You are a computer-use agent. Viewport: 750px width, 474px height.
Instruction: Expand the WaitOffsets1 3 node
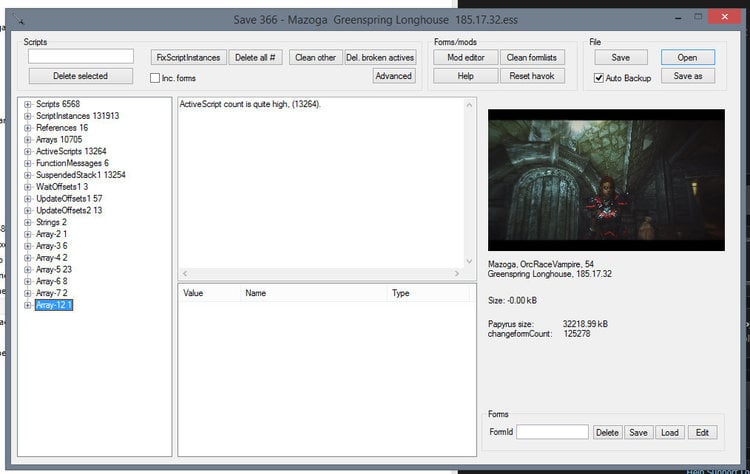pos(28,187)
